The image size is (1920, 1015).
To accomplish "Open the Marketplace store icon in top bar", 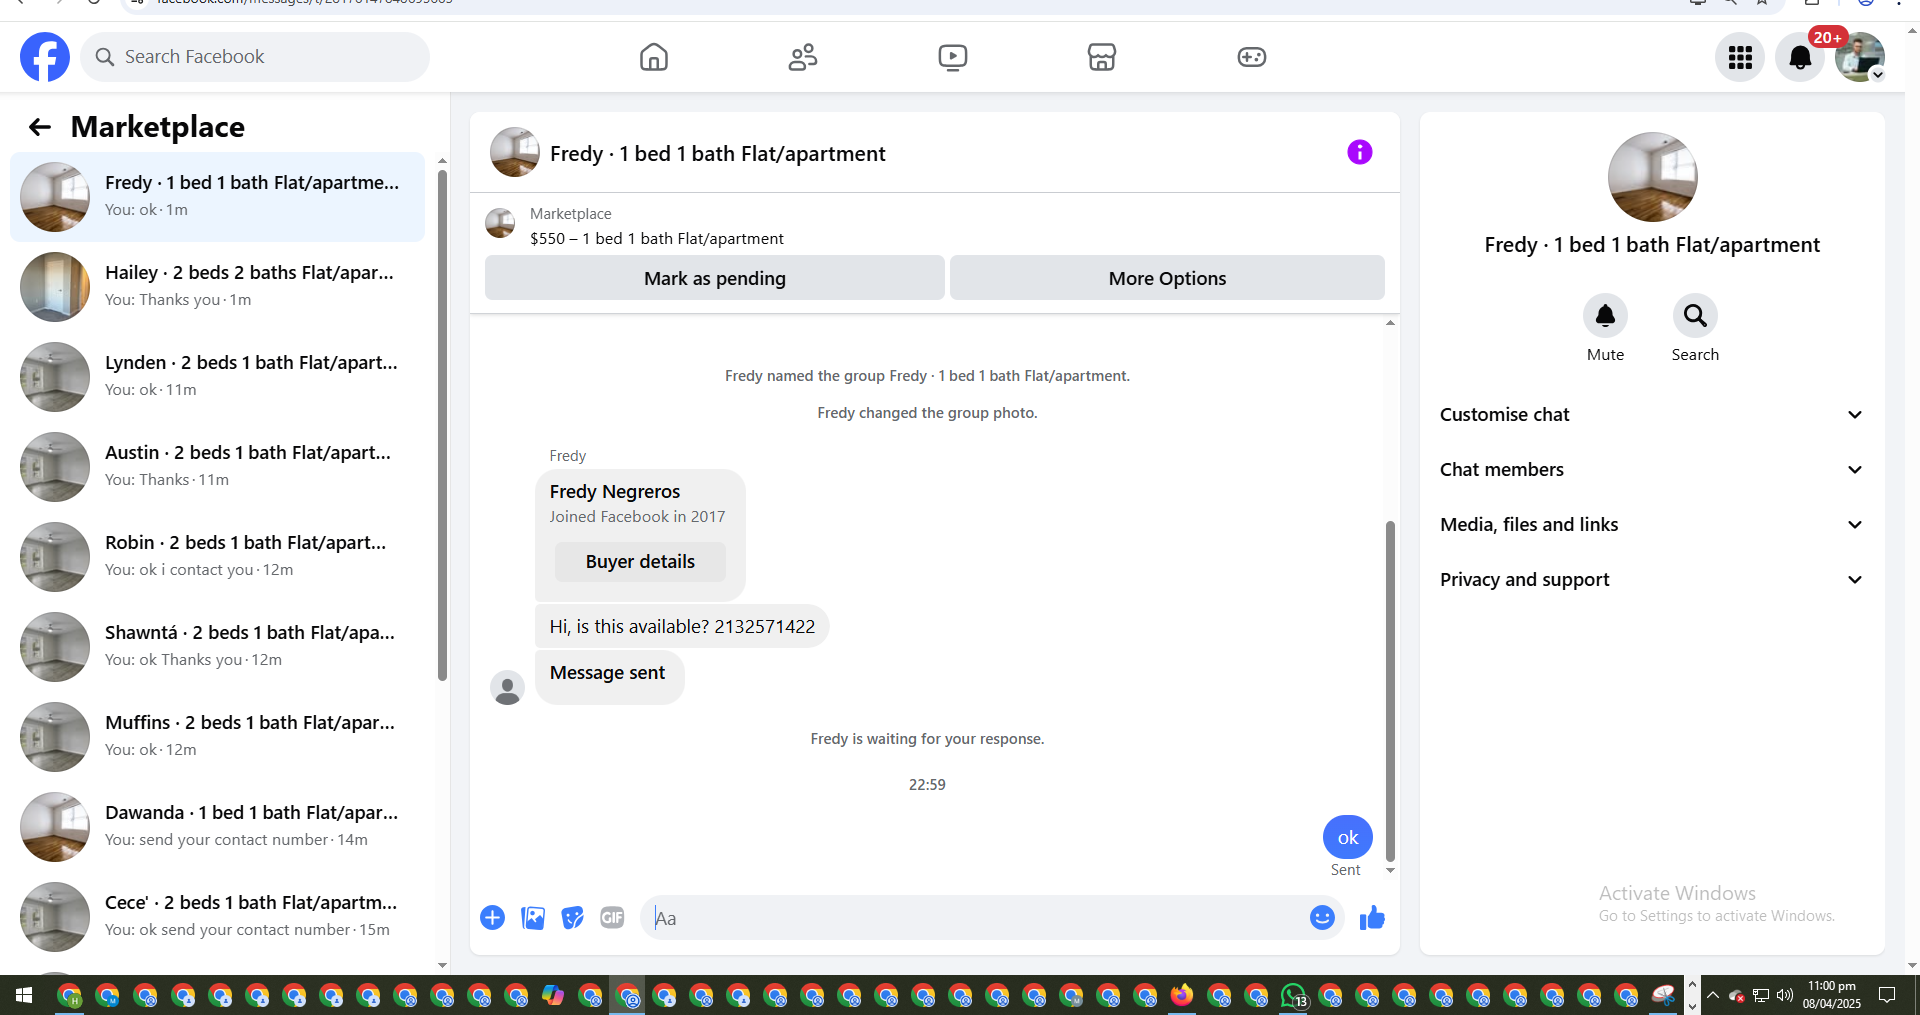I will (1102, 57).
